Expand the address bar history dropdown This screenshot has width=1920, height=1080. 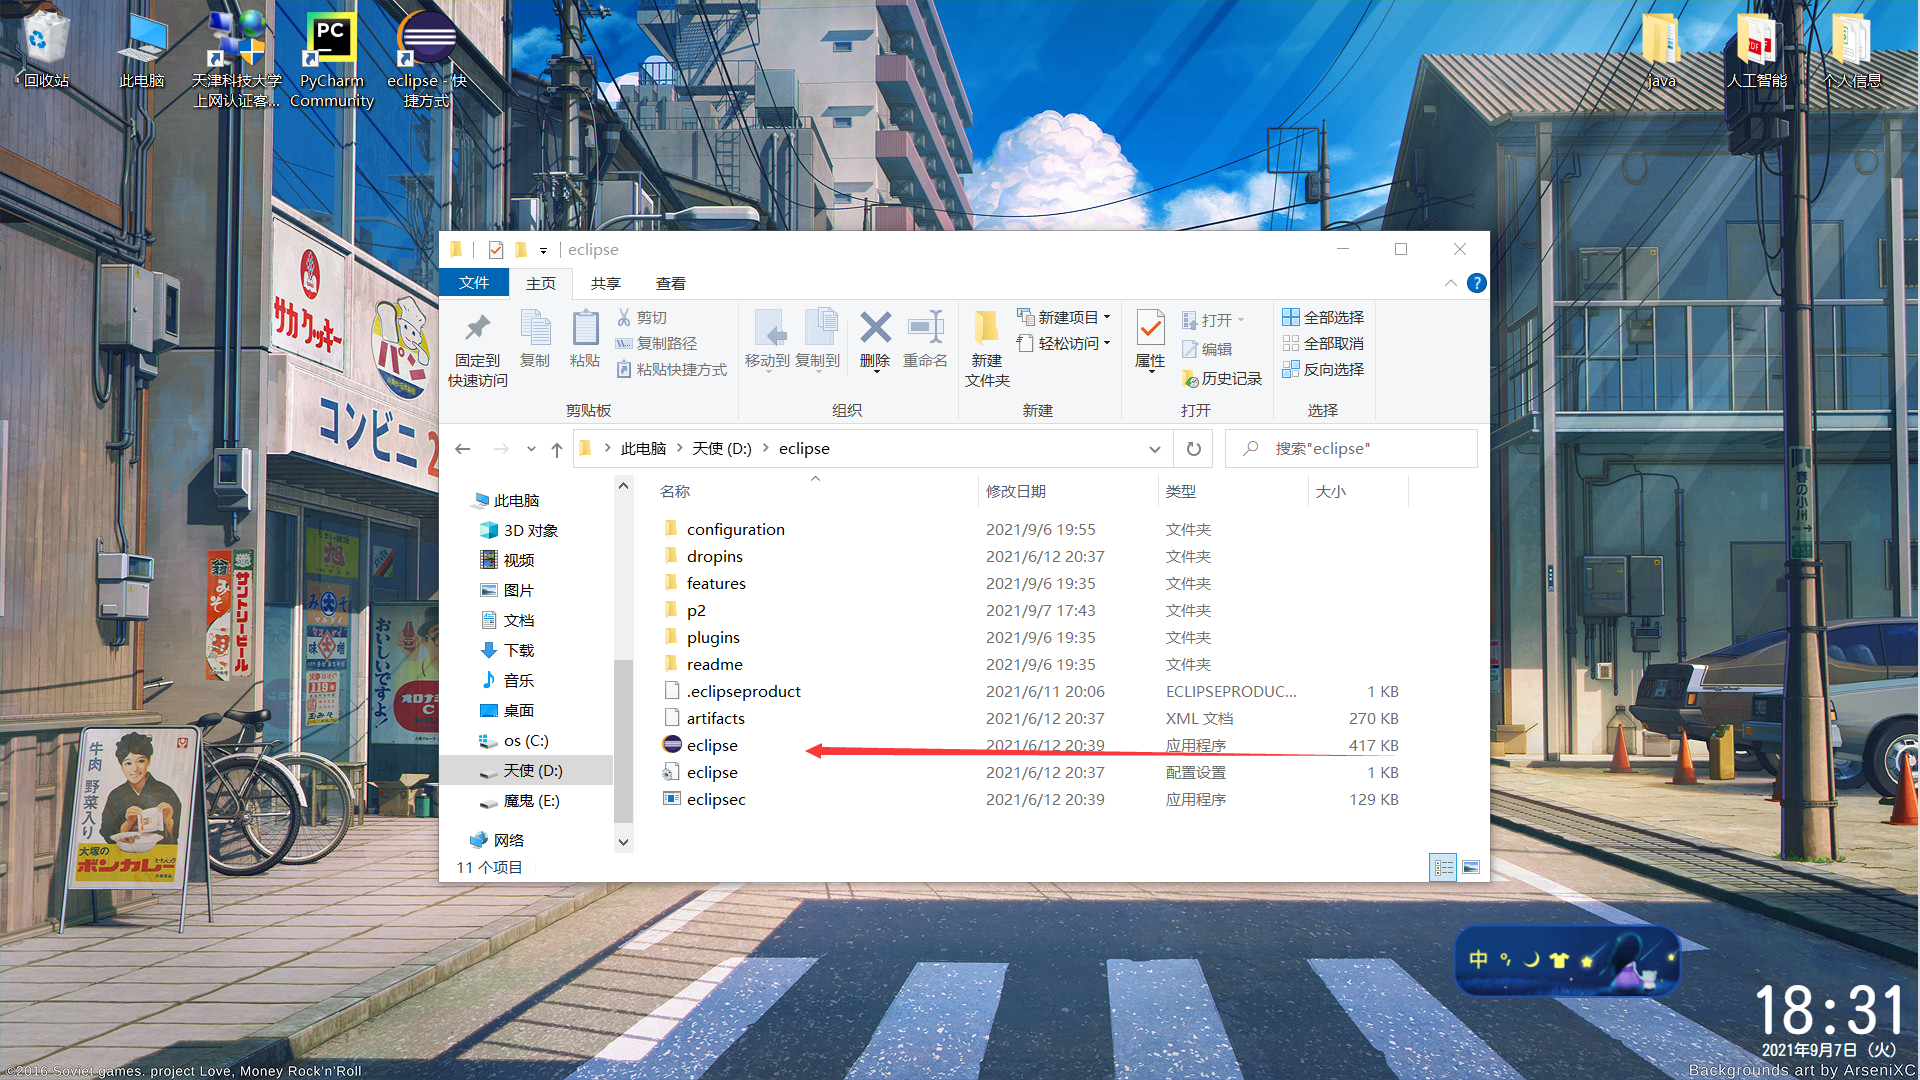pyautogui.click(x=1155, y=449)
